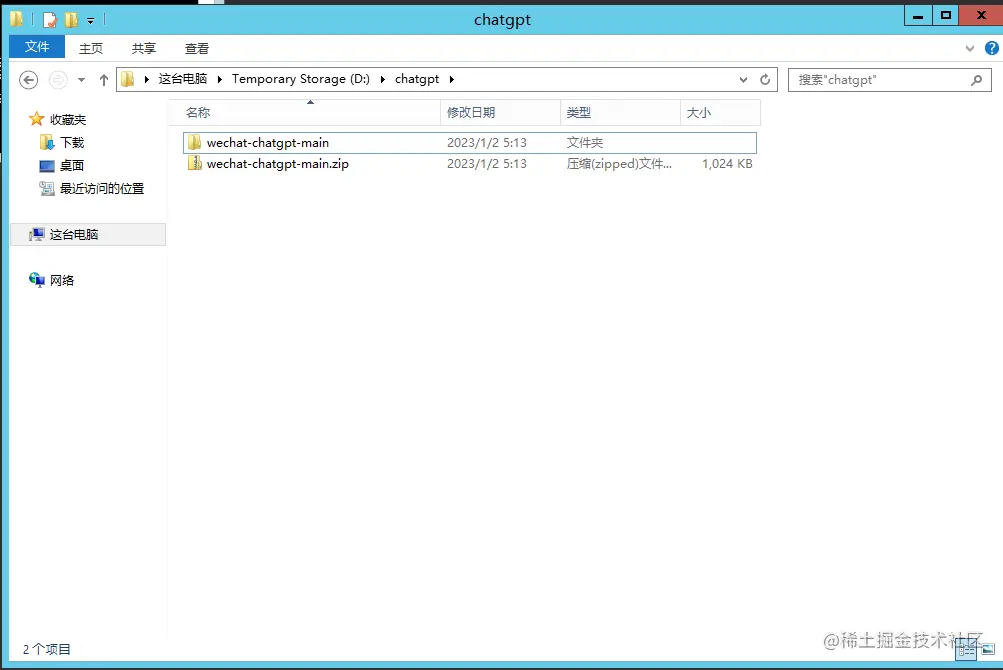Refresh the folder with the refresh icon
The image size is (1003, 670).
pyautogui.click(x=765, y=80)
